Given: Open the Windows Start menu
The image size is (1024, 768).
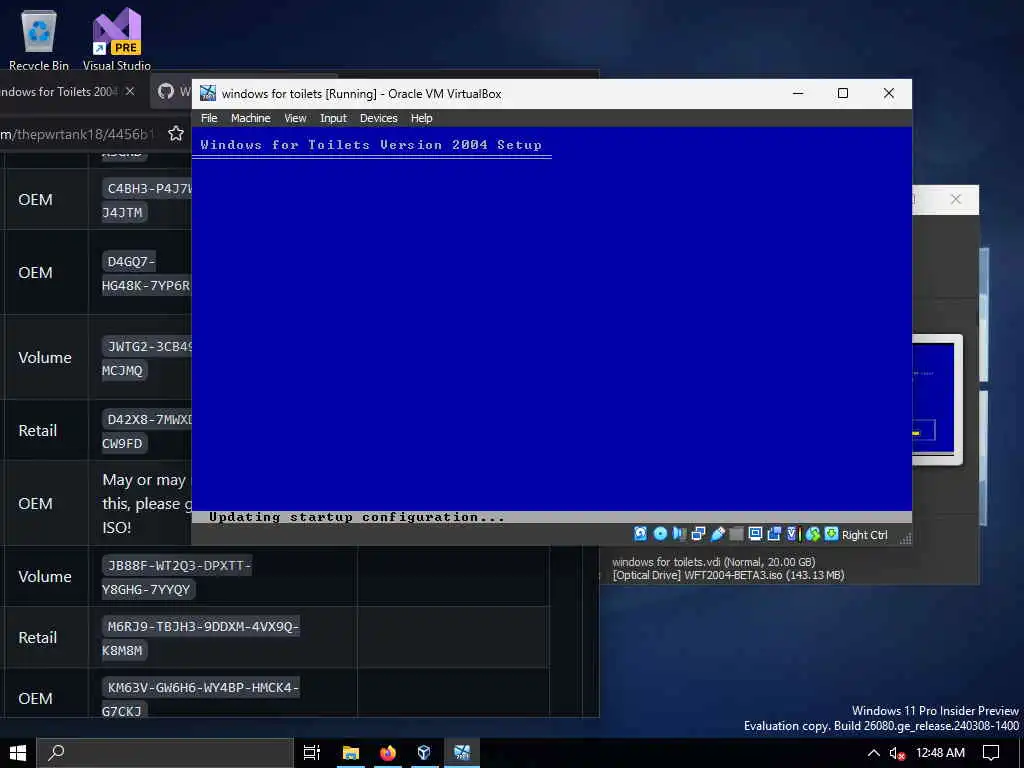Looking at the screenshot, I should [x=18, y=753].
